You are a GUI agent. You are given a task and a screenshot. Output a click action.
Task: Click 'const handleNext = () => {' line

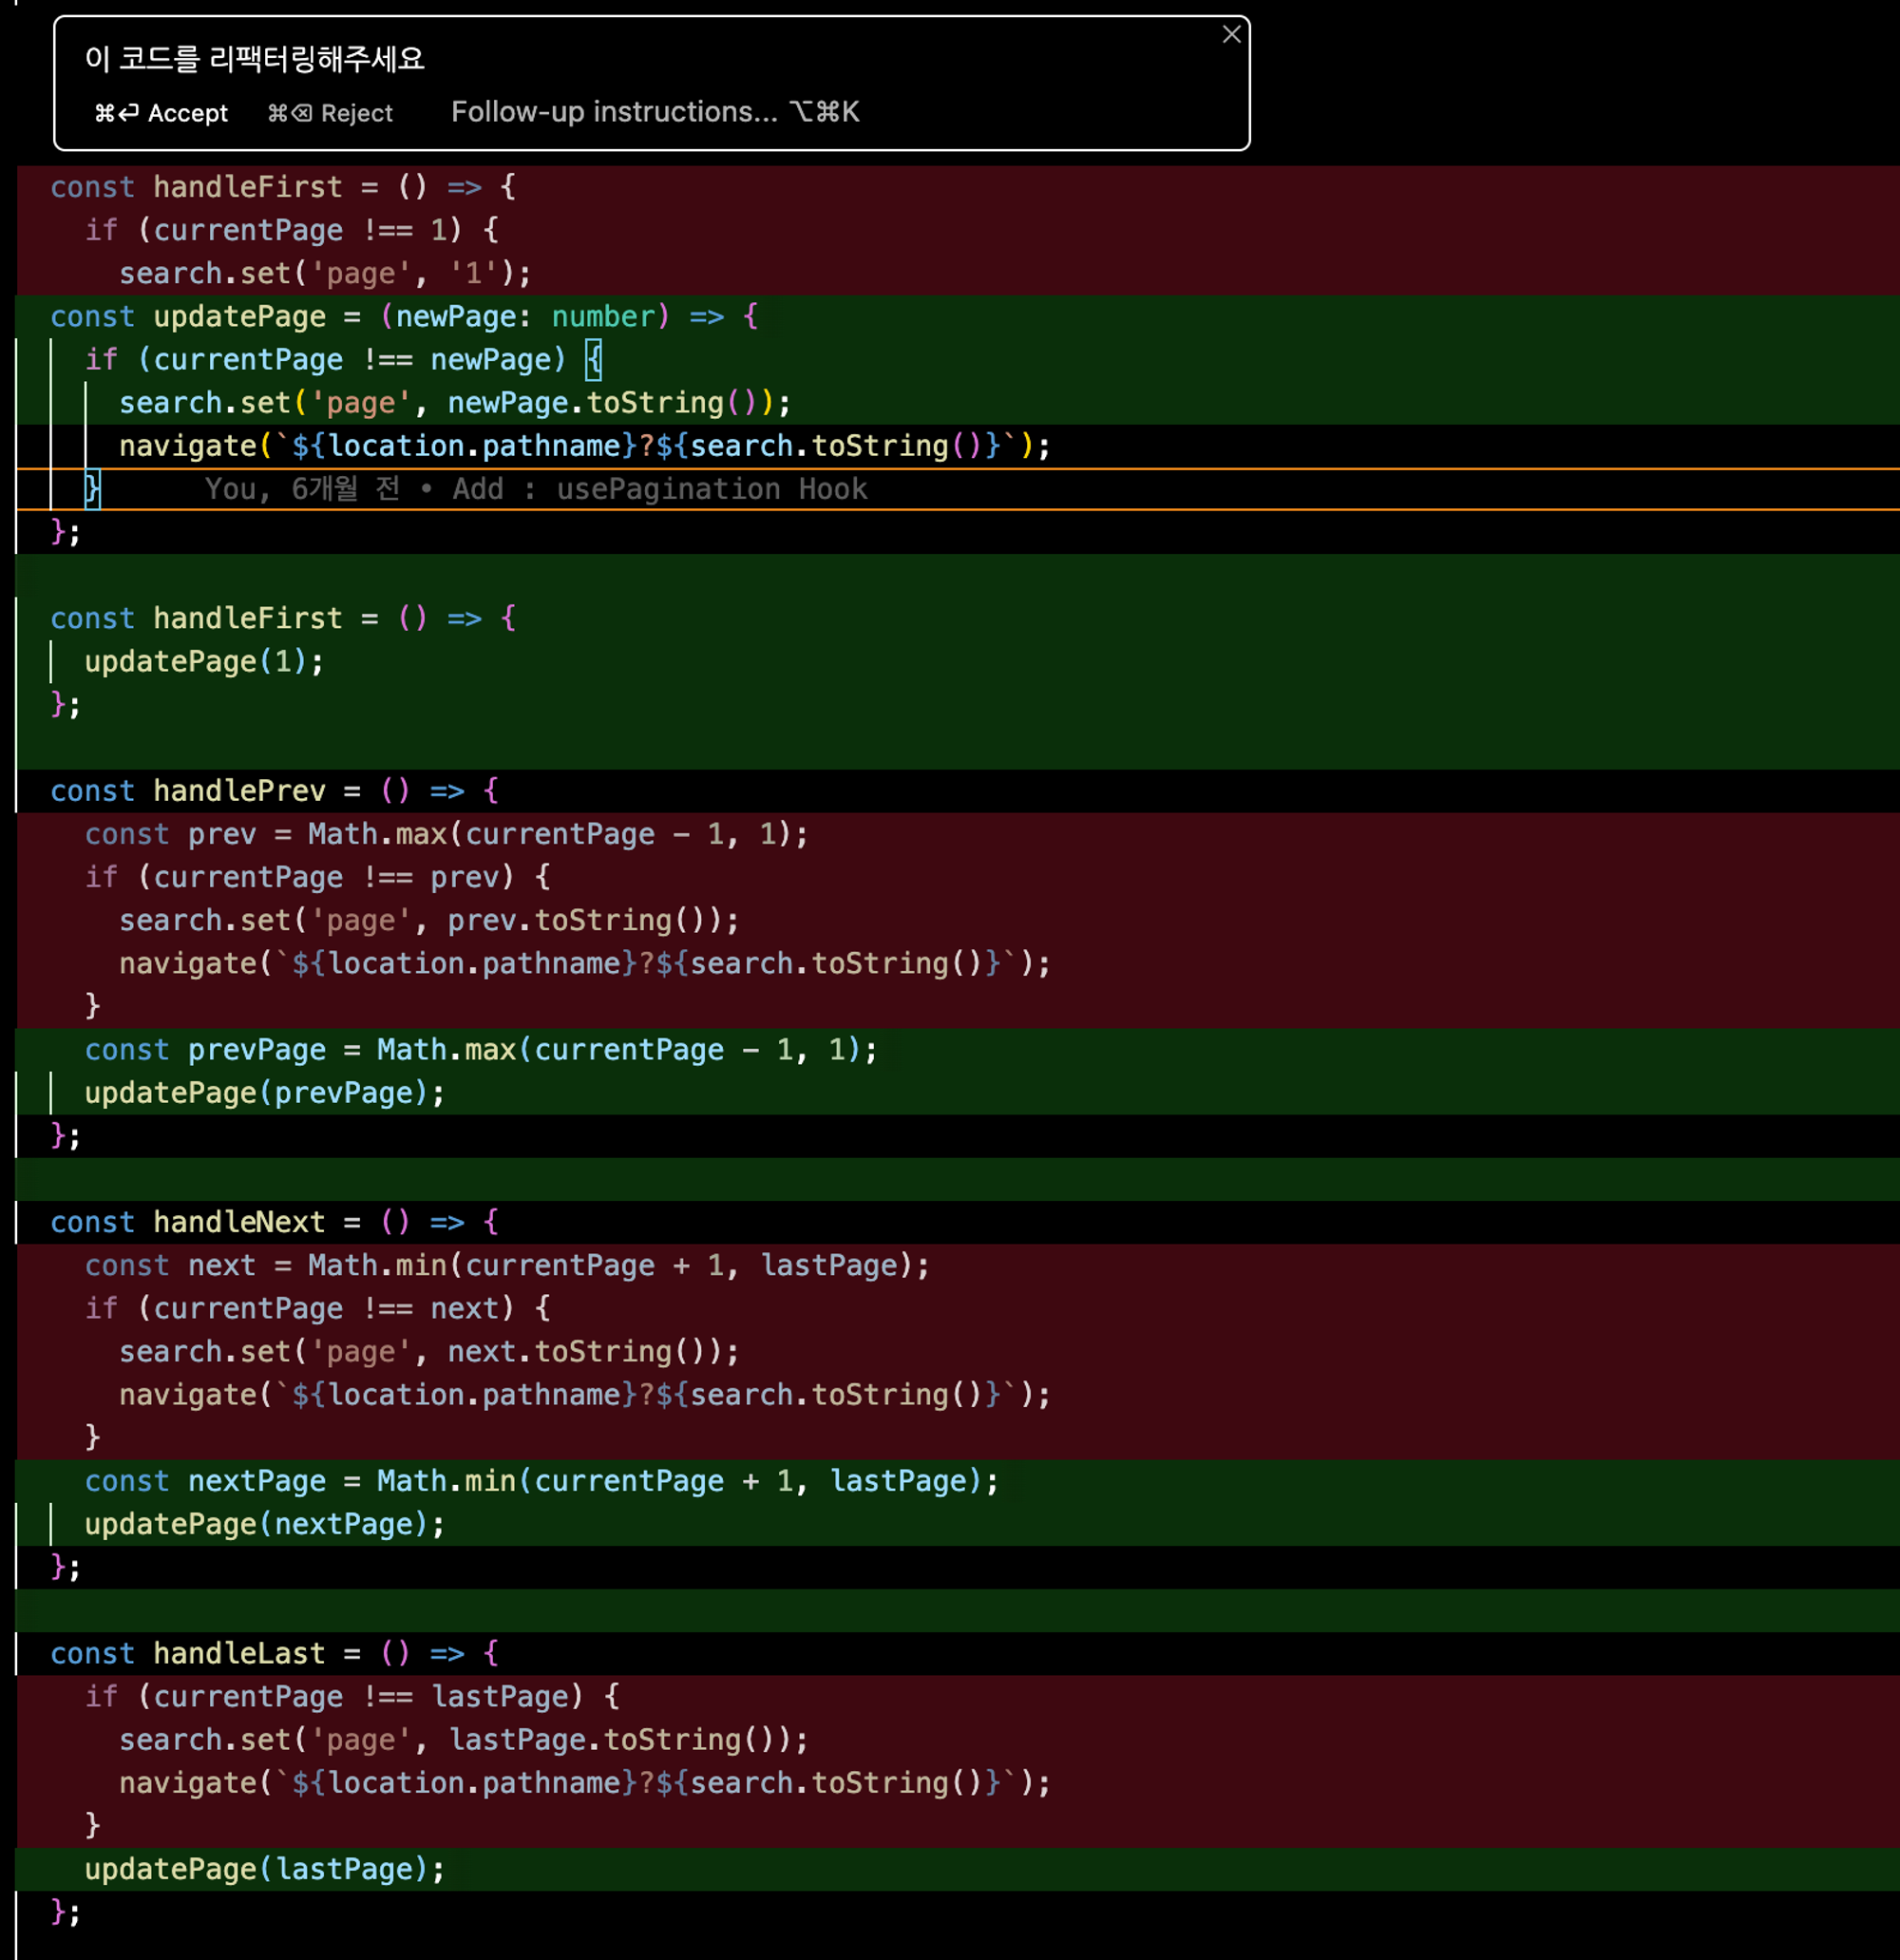tap(275, 1222)
